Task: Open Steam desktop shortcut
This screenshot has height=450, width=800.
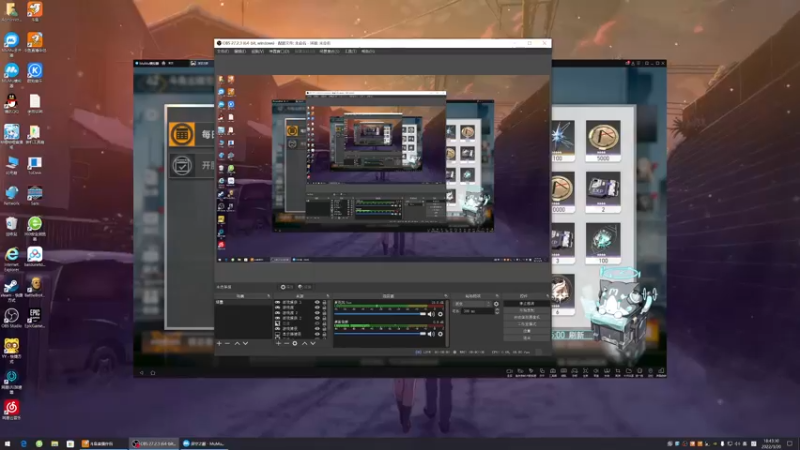Action: 11,290
